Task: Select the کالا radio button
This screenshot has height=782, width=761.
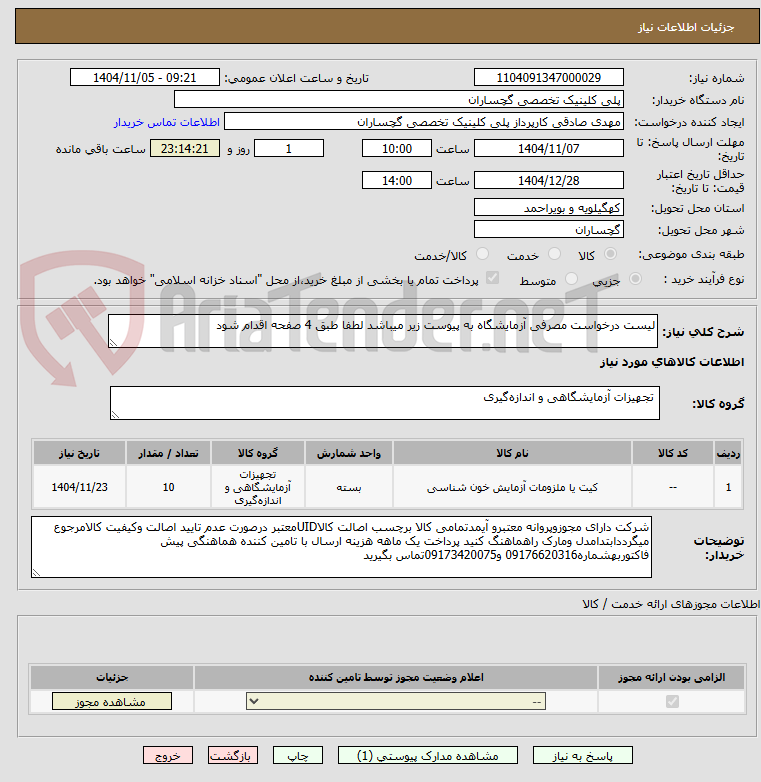Action: tap(610, 254)
